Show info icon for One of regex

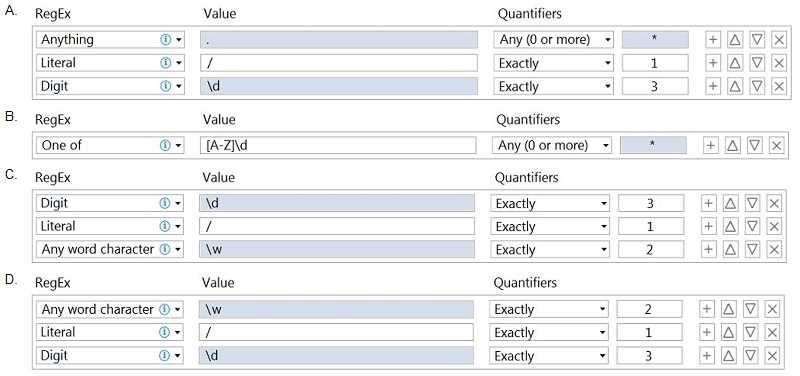[165, 145]
